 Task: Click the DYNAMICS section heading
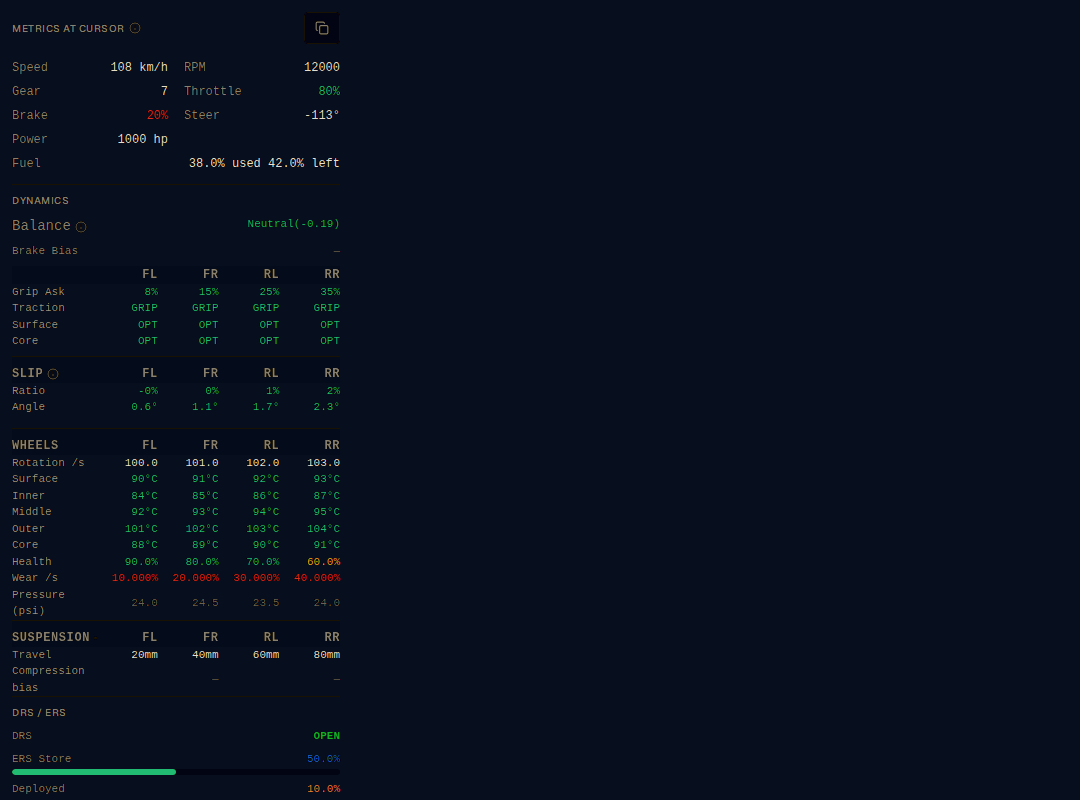click(40, 201)
